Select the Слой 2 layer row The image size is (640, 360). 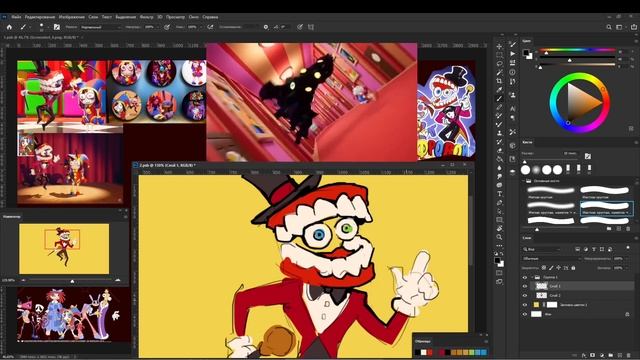coord(582,296)
